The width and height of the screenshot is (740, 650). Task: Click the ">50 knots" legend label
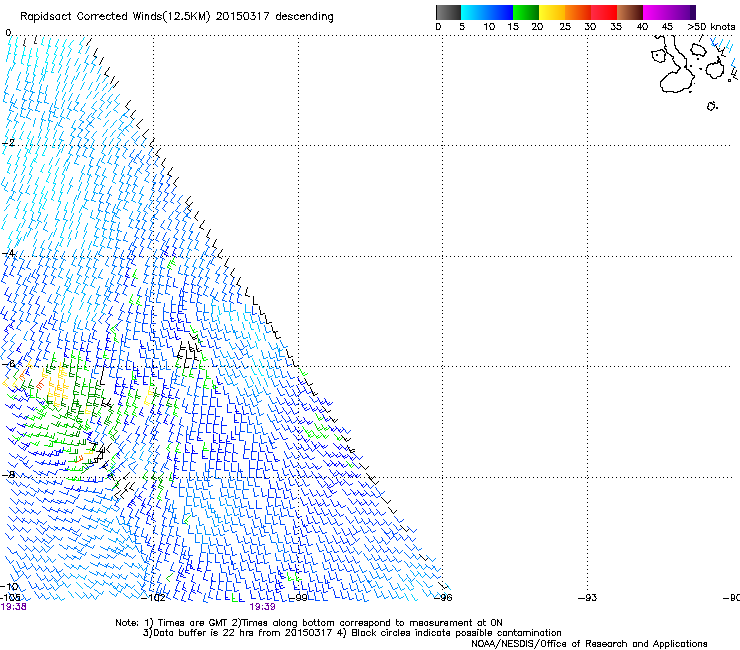point(711,27)
